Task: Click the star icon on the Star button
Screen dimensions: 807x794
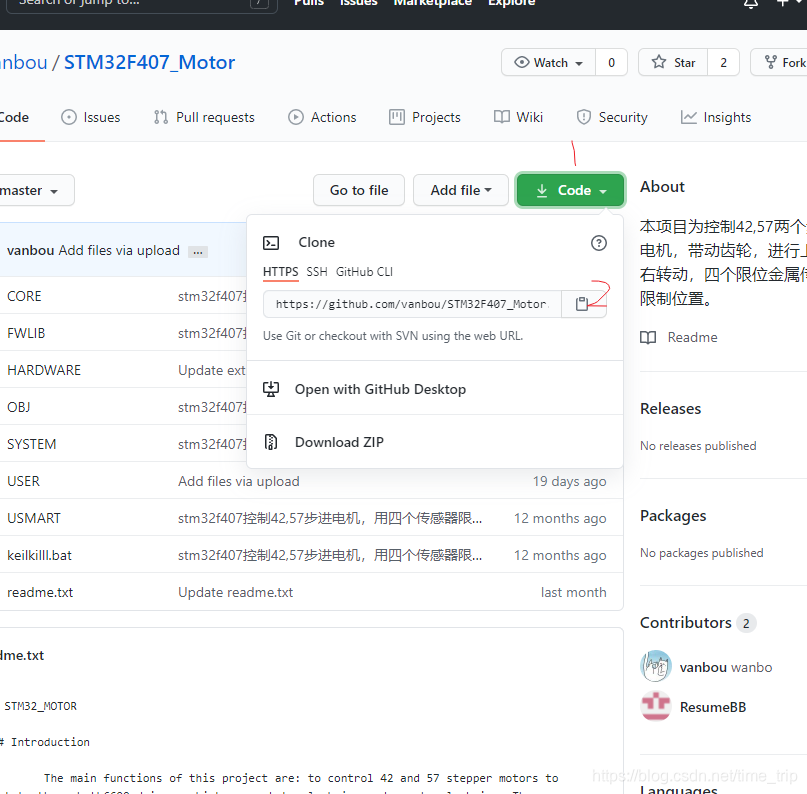Action: tap(659, 62)
